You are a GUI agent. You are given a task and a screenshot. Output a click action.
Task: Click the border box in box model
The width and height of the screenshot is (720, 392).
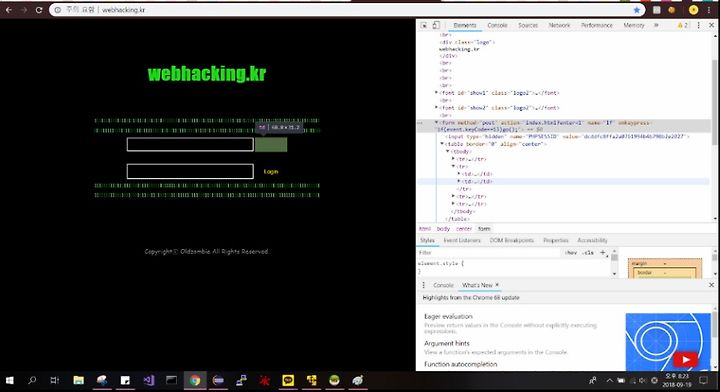coord(644,273)
